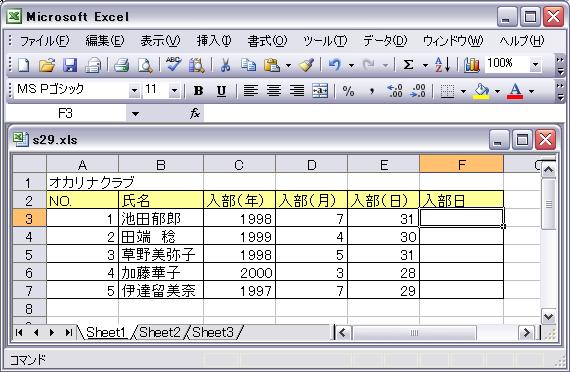Create a new blank workbook
The width and height of the screenshot is (570, 372).
(x=24, y=65)
